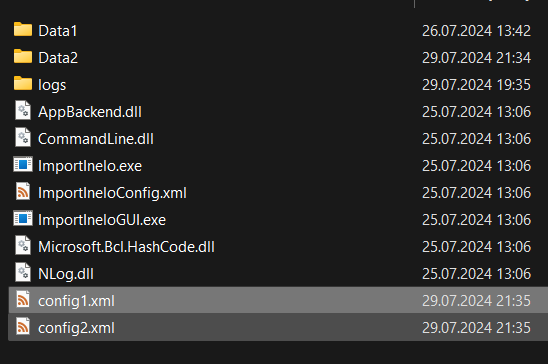The image size is (548, 364).
Task: Click the ImportInelo.exe application icon
Action: tap(23, 164)
